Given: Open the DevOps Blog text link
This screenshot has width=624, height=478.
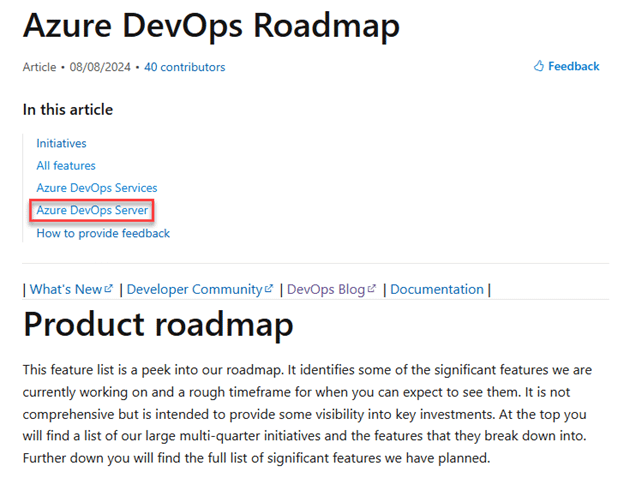Looking at the screenshot, I should click(326, 290).
